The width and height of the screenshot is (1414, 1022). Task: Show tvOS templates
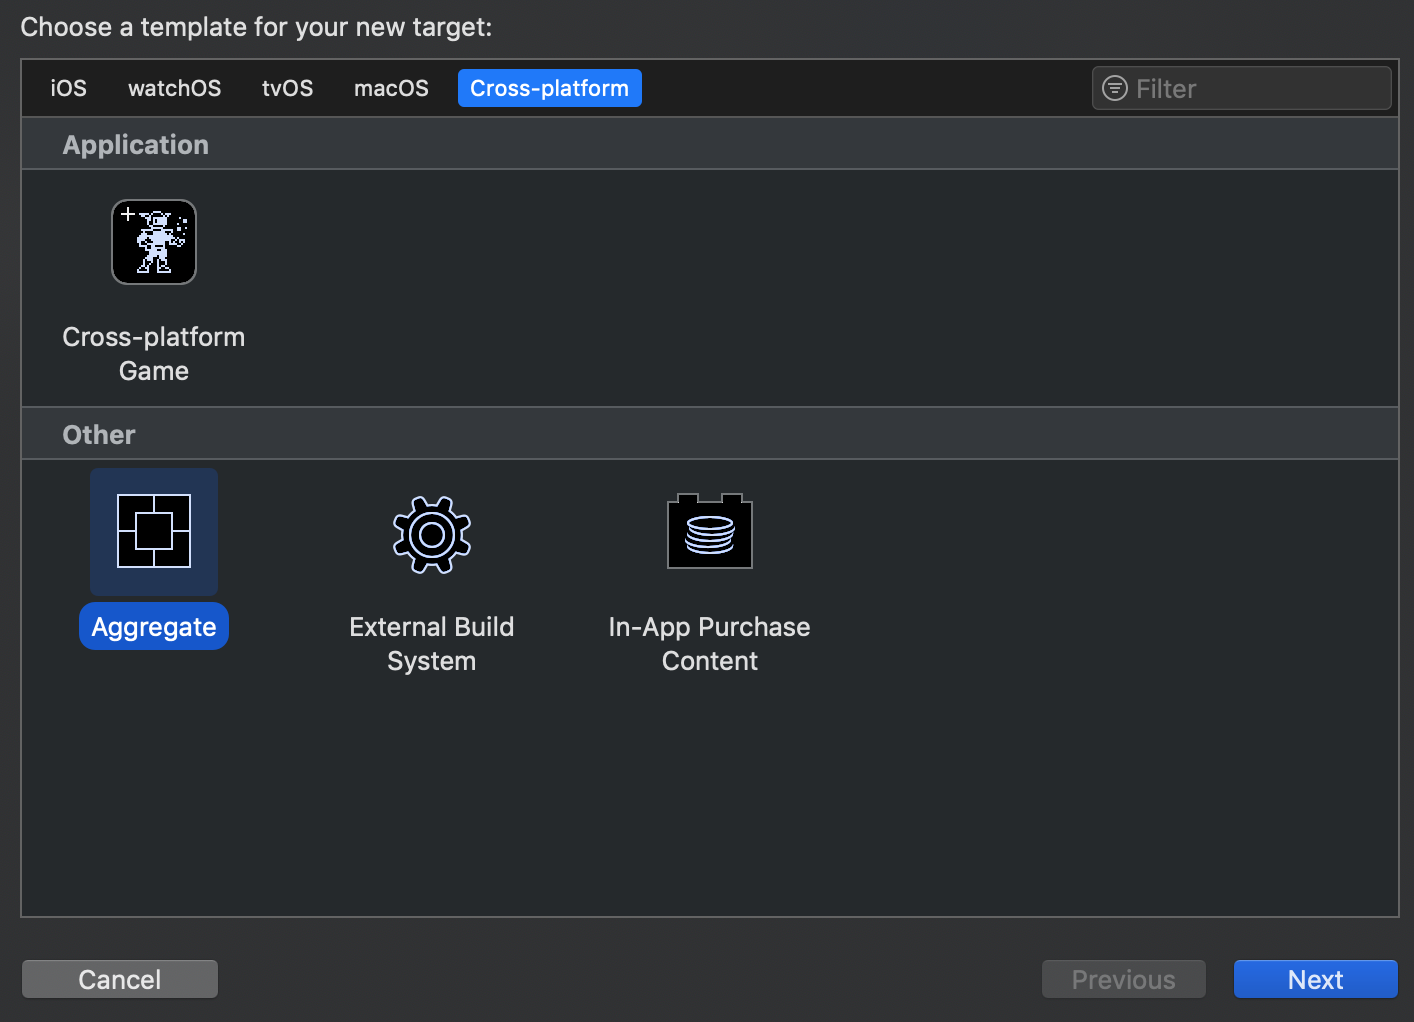tap(287, 88)
